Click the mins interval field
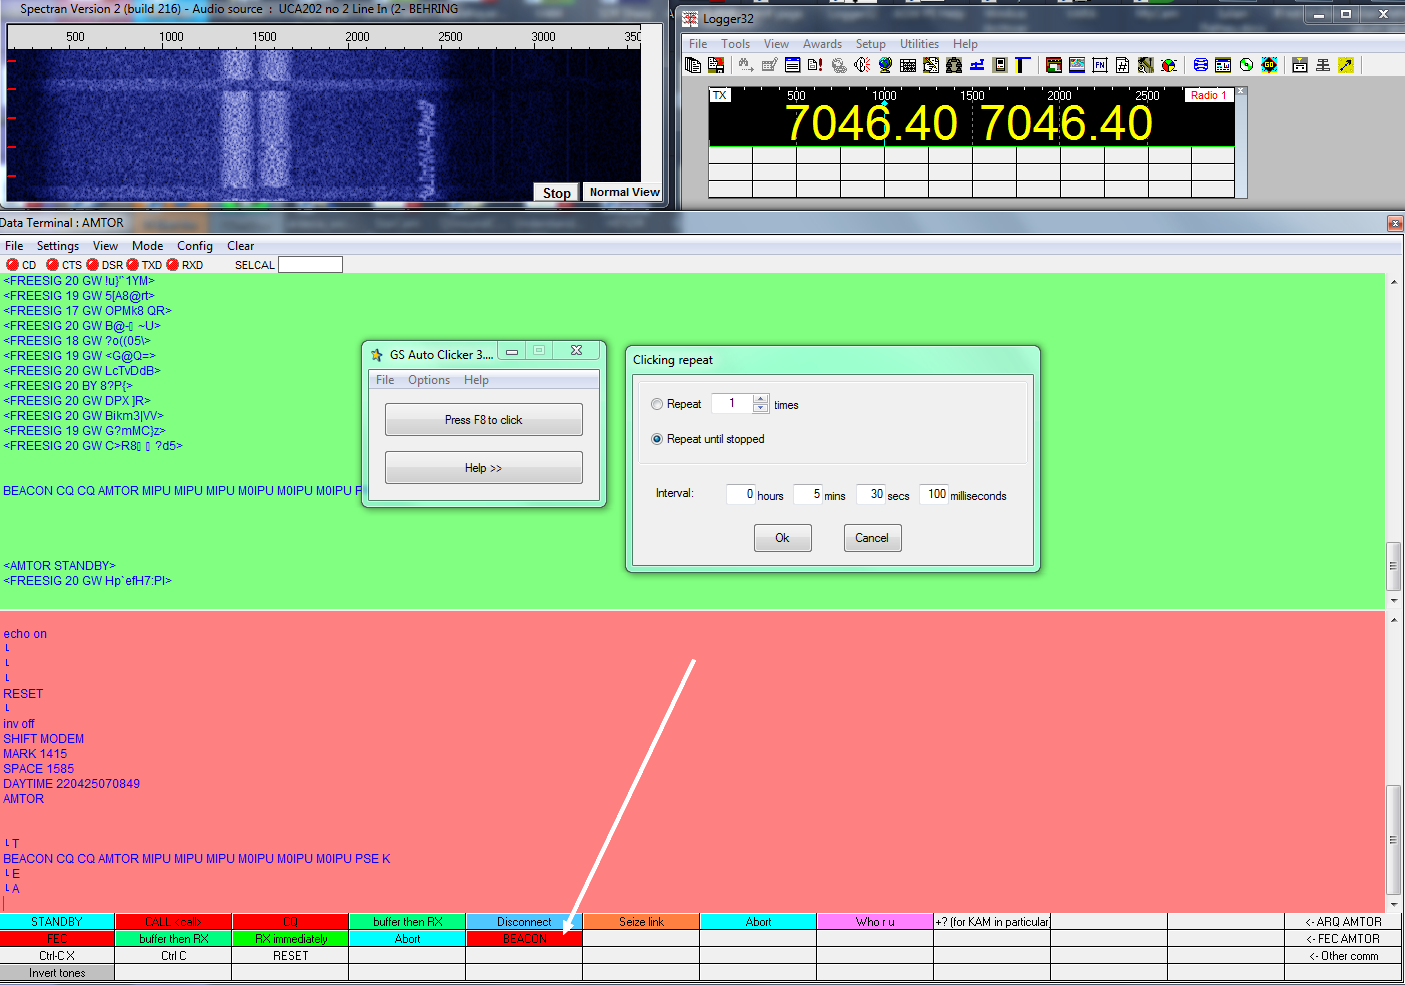Image resolution: width=1405 pixels, height=985 pixels. 808,494
